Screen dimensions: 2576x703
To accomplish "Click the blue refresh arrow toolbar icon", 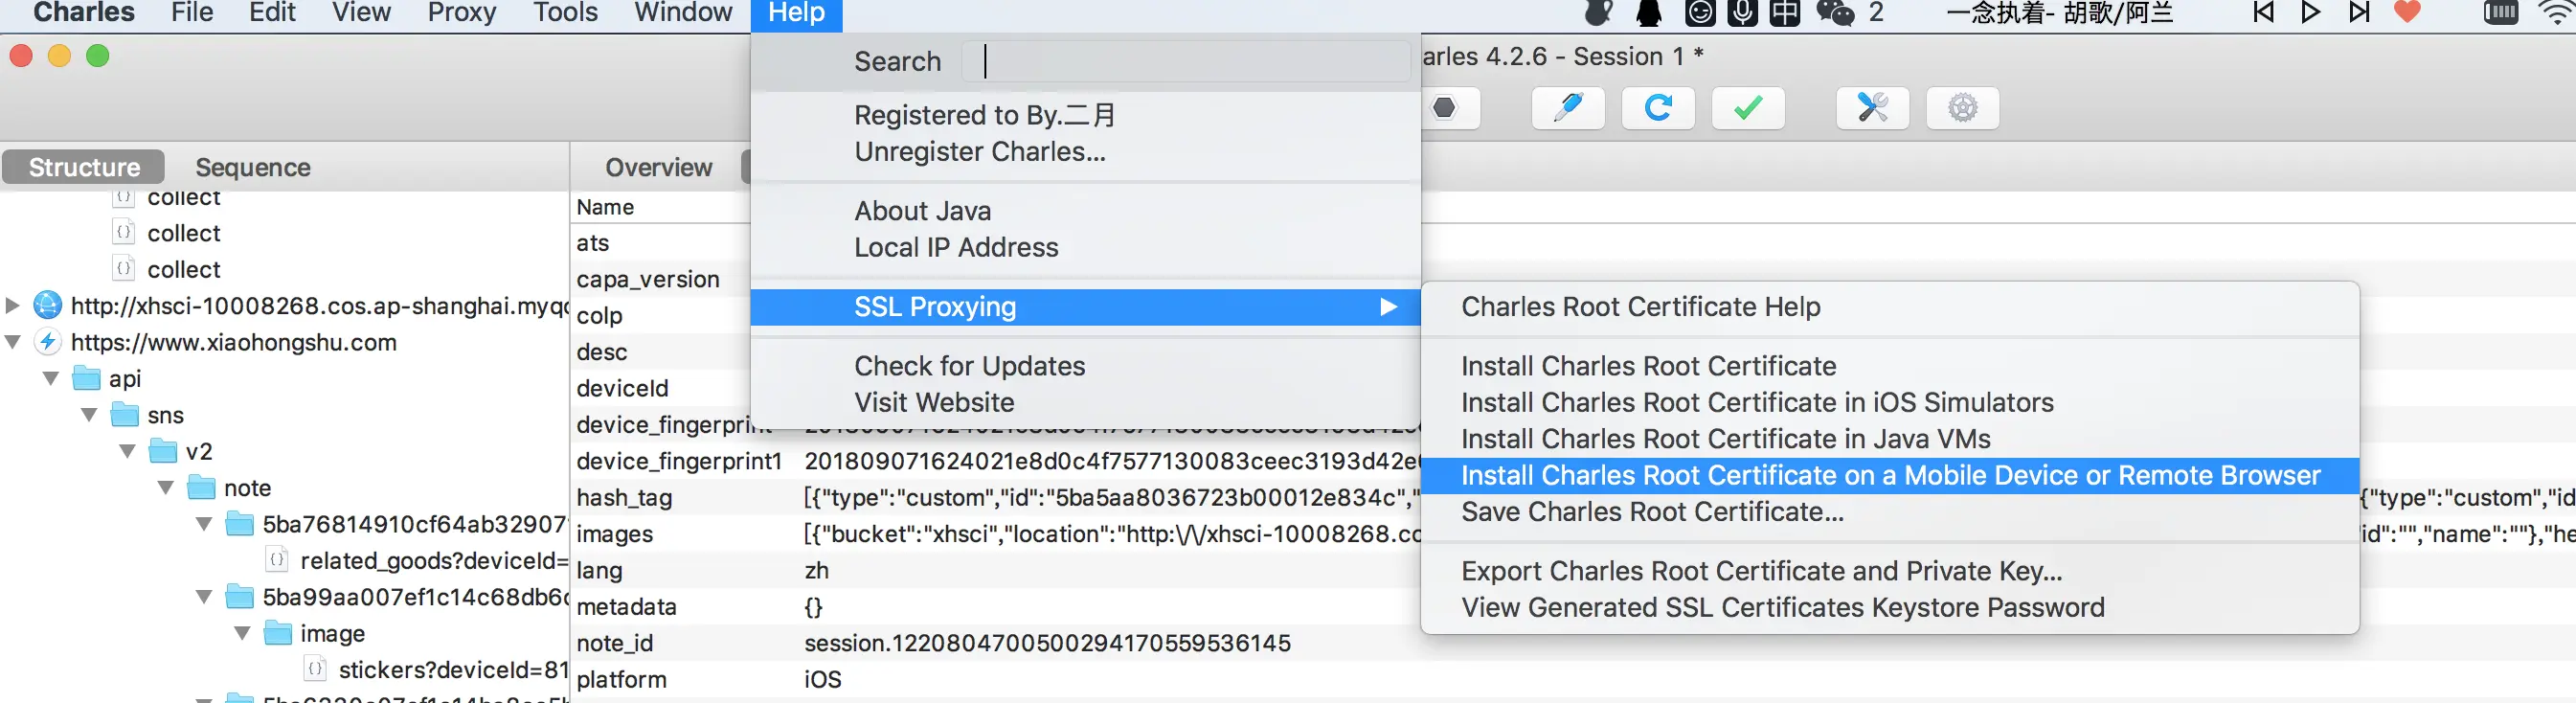I will click(1658, 108).
